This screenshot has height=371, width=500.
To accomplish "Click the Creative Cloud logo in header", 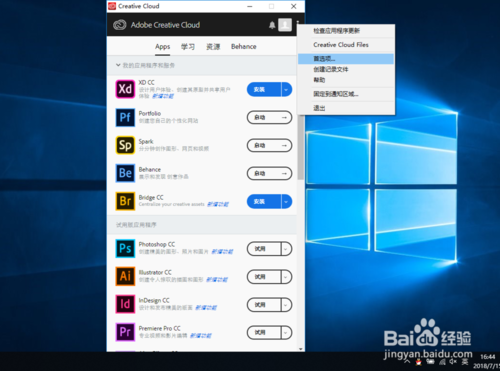I will 119,25.
